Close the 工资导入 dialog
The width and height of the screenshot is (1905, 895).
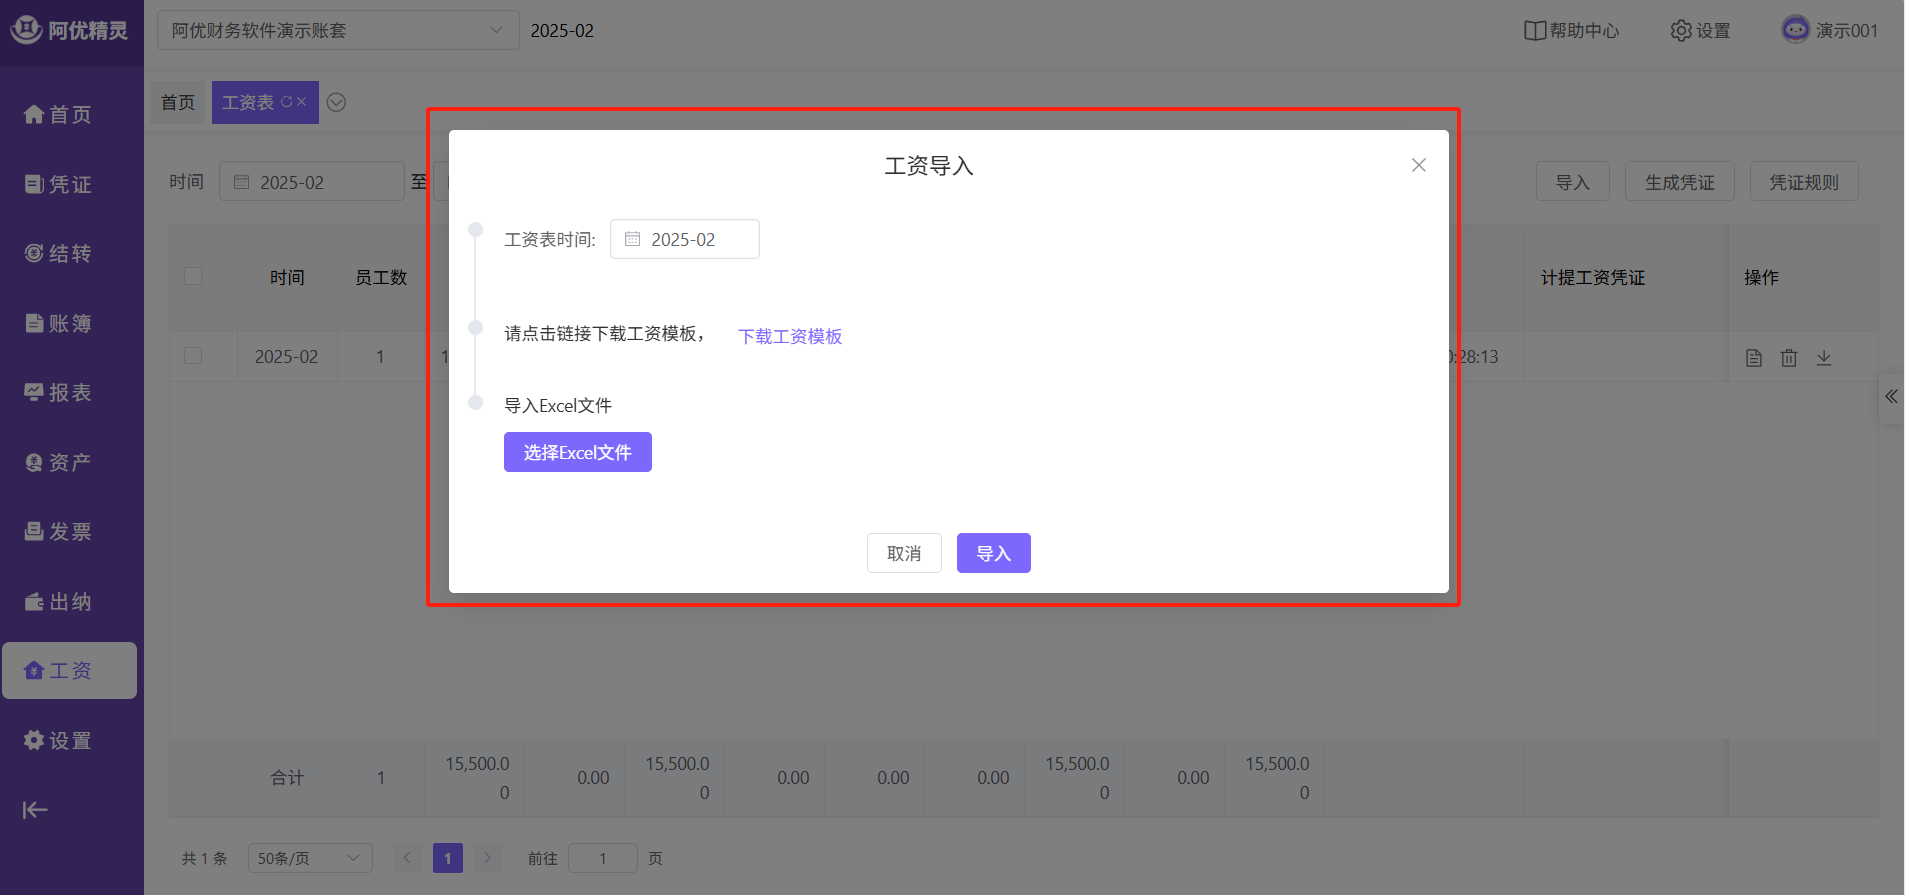(1418, 165)
